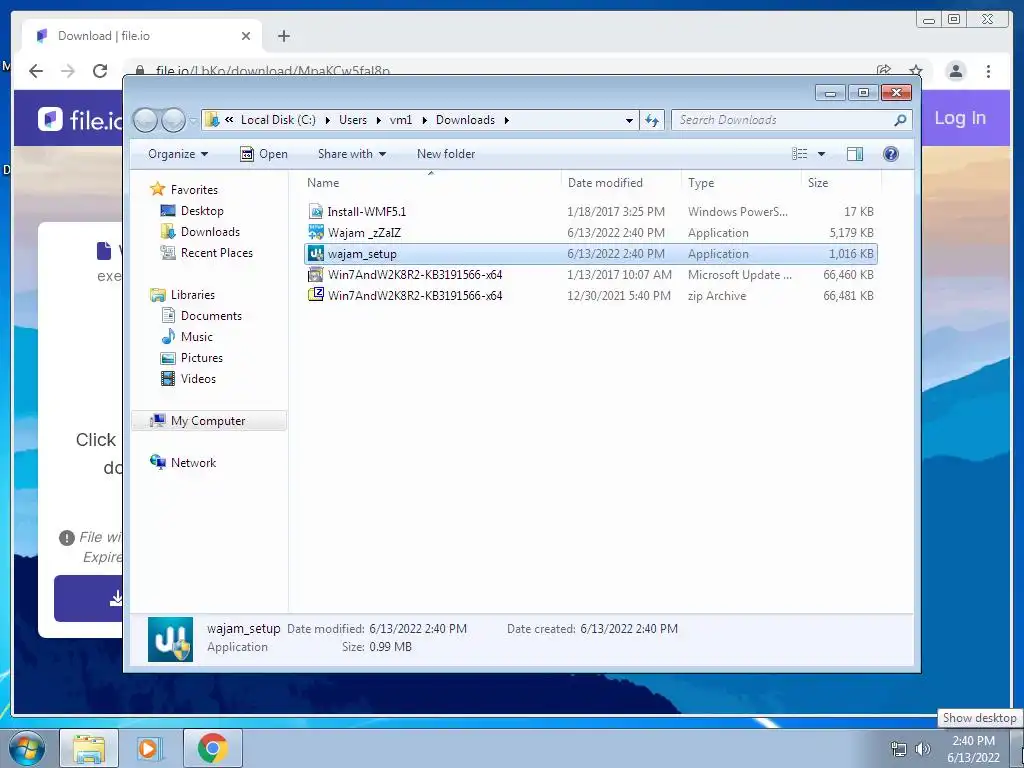Click the Favorites star icon
Screen dimensions: 1024x768
tap(157, 189)
